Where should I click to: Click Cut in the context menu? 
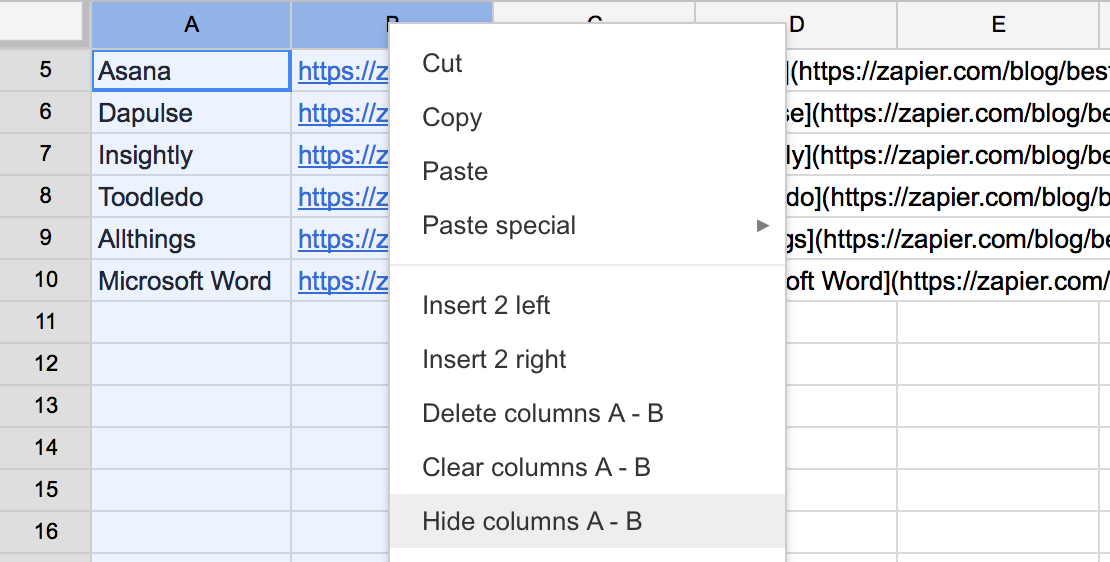click(442, 63)
